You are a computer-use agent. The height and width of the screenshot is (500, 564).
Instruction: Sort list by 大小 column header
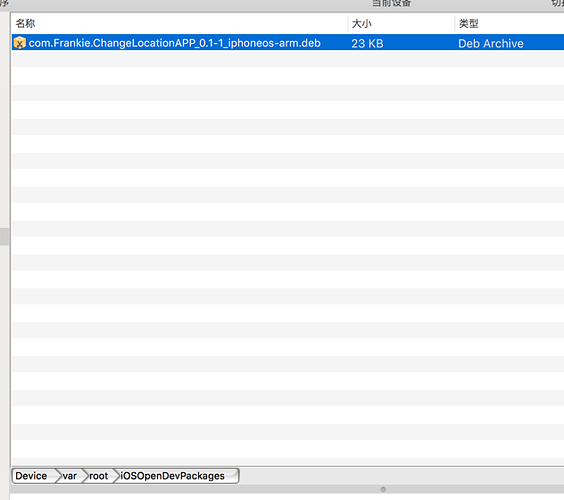click(x=361, y=24)
